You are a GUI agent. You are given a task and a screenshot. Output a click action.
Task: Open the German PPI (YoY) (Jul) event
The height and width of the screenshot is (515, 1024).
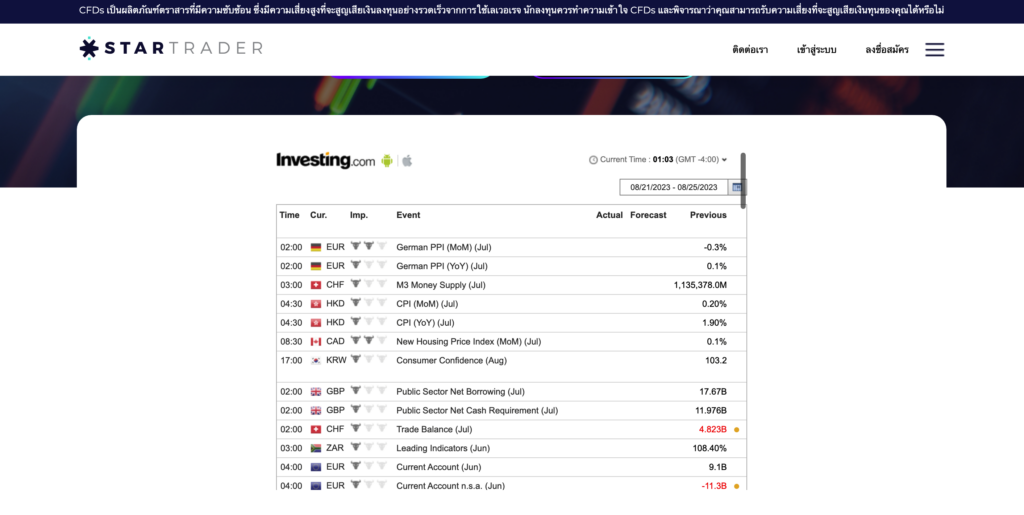click(x=442, y=266)
